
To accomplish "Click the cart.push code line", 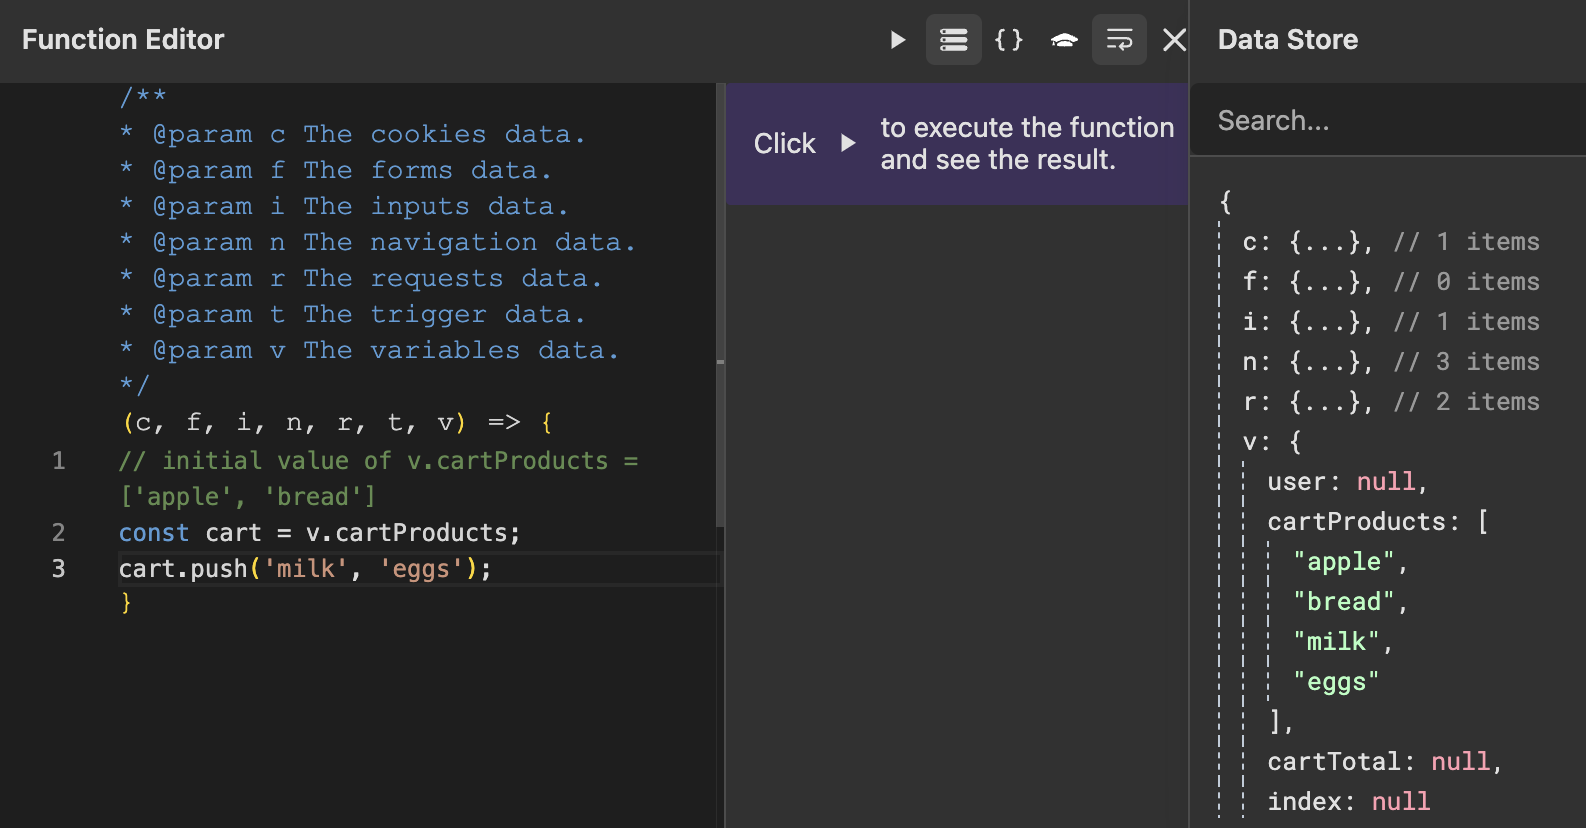I will coord(305,569).
